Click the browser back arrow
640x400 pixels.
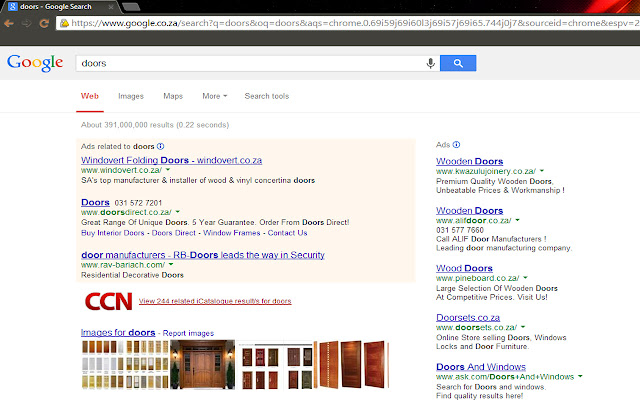coord(9,24)
